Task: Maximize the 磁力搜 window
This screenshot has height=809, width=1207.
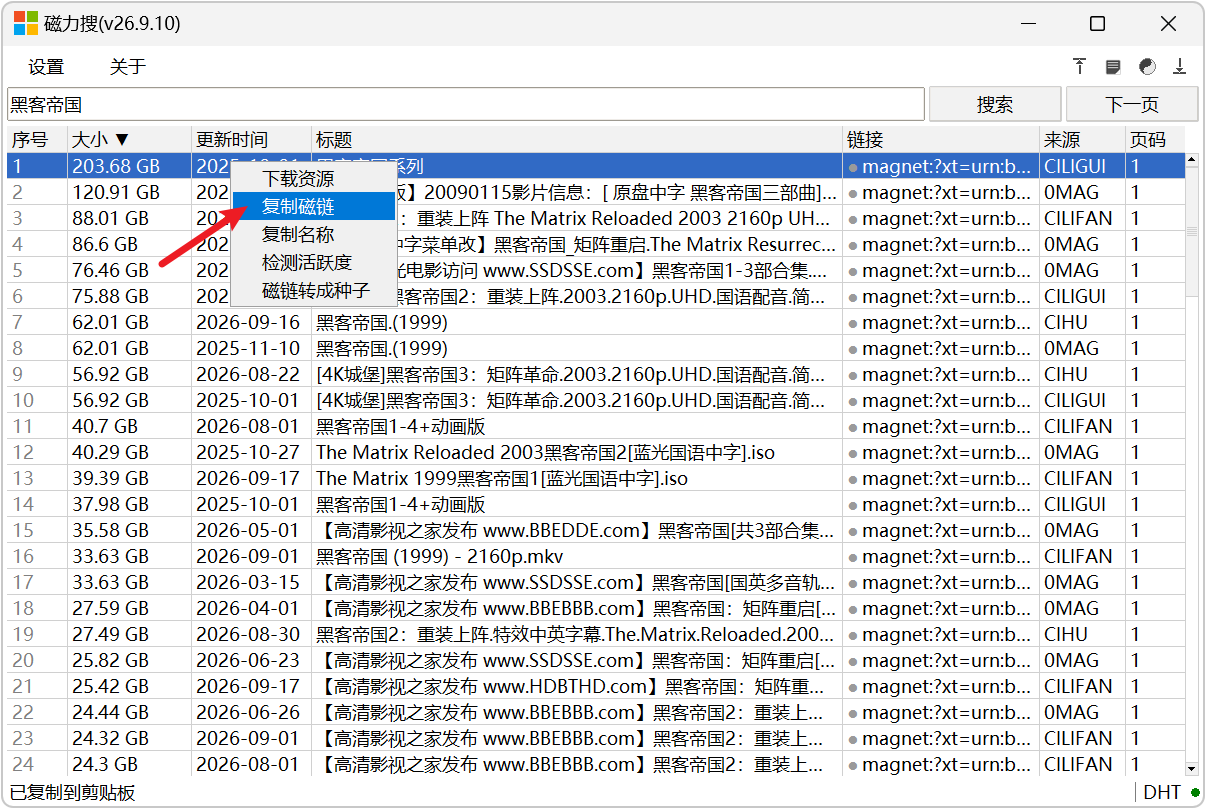Action: click(1097, 24)
